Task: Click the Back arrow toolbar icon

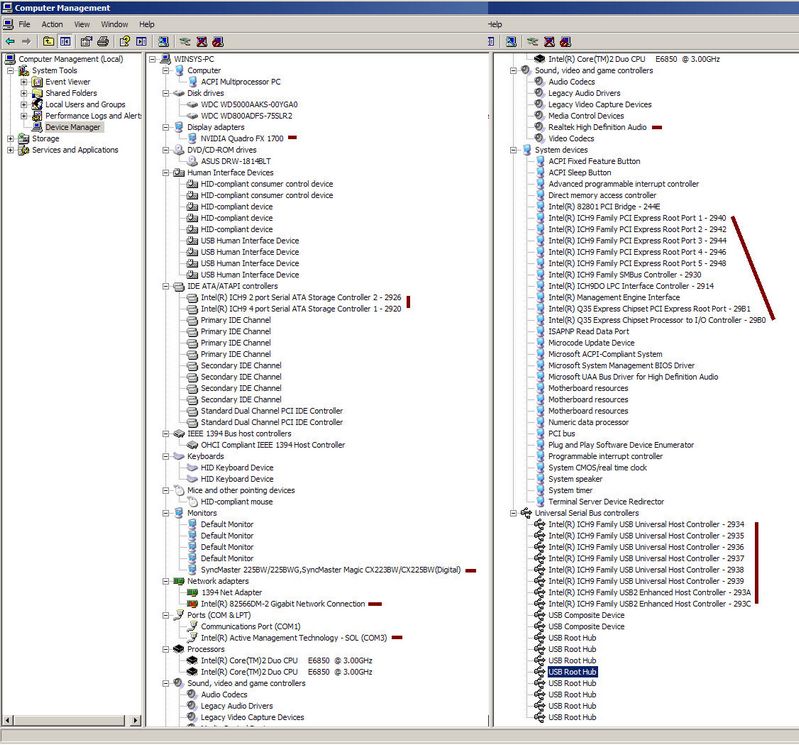Action: point(10,41)
